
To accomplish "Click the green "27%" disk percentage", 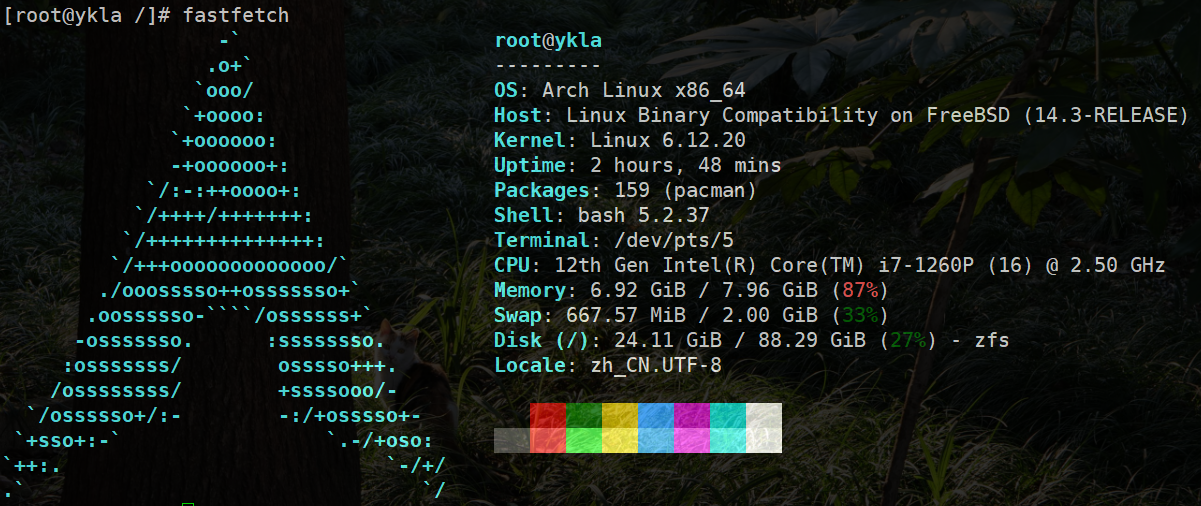I will pyautogui.click(x=908, y=340).
